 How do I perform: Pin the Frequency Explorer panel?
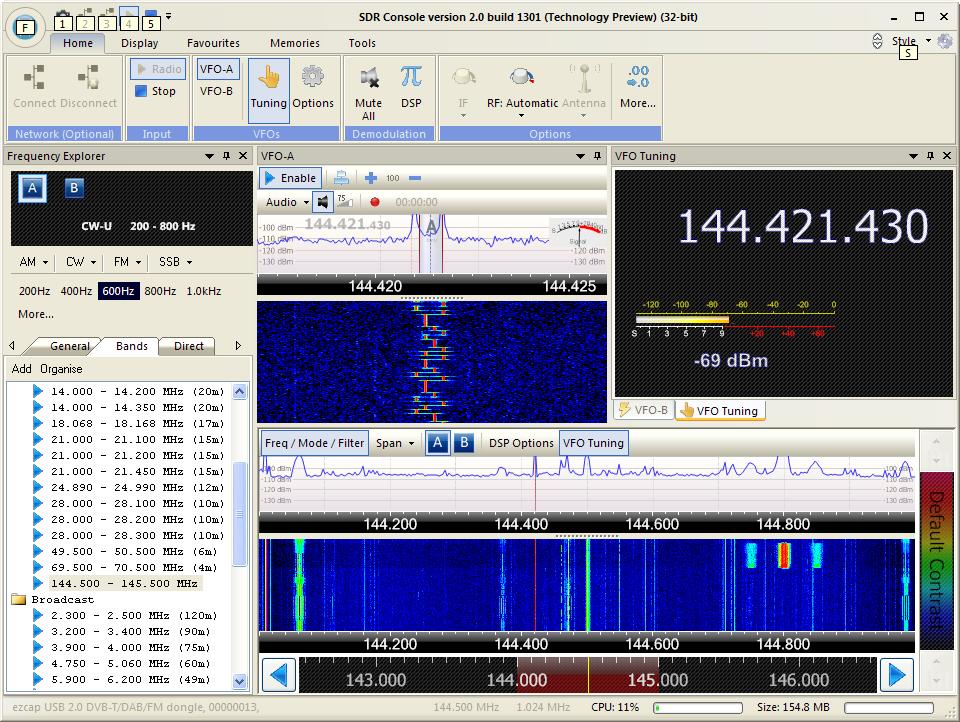coord(227,156)
